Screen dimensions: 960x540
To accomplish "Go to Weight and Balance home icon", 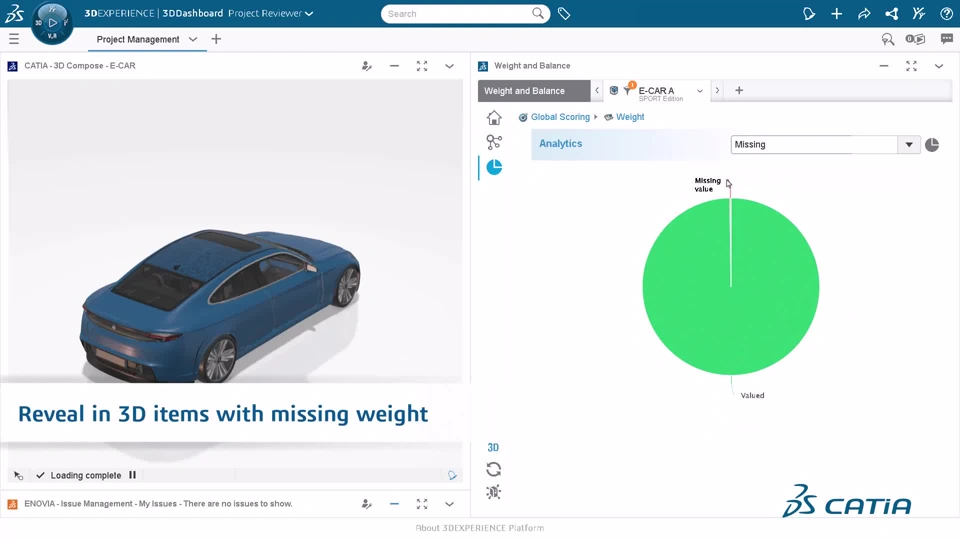I will pyautogui.click(x=494, y=118).
